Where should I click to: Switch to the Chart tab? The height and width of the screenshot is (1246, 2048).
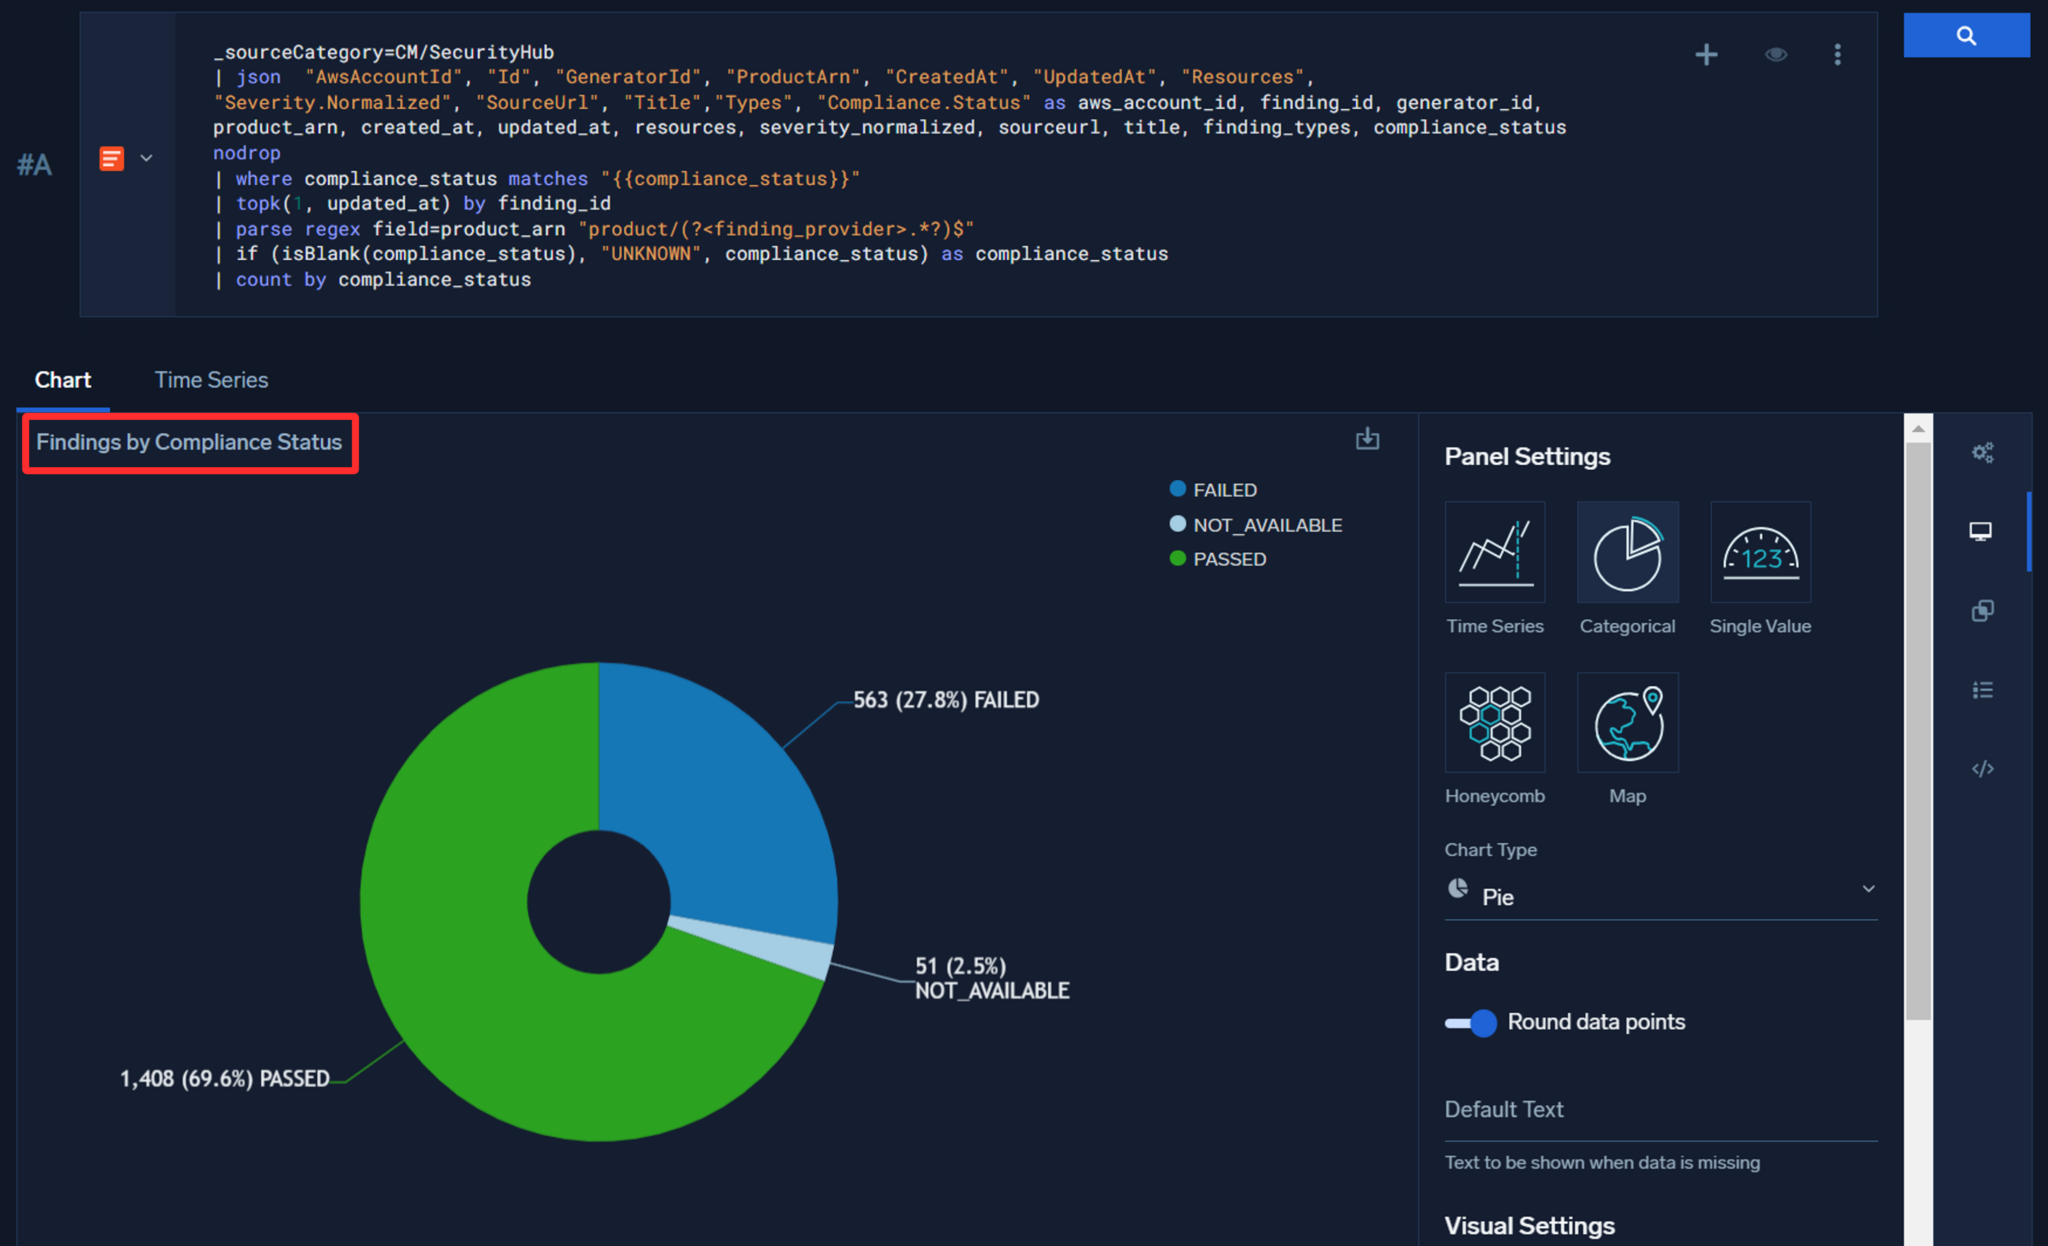63,380
